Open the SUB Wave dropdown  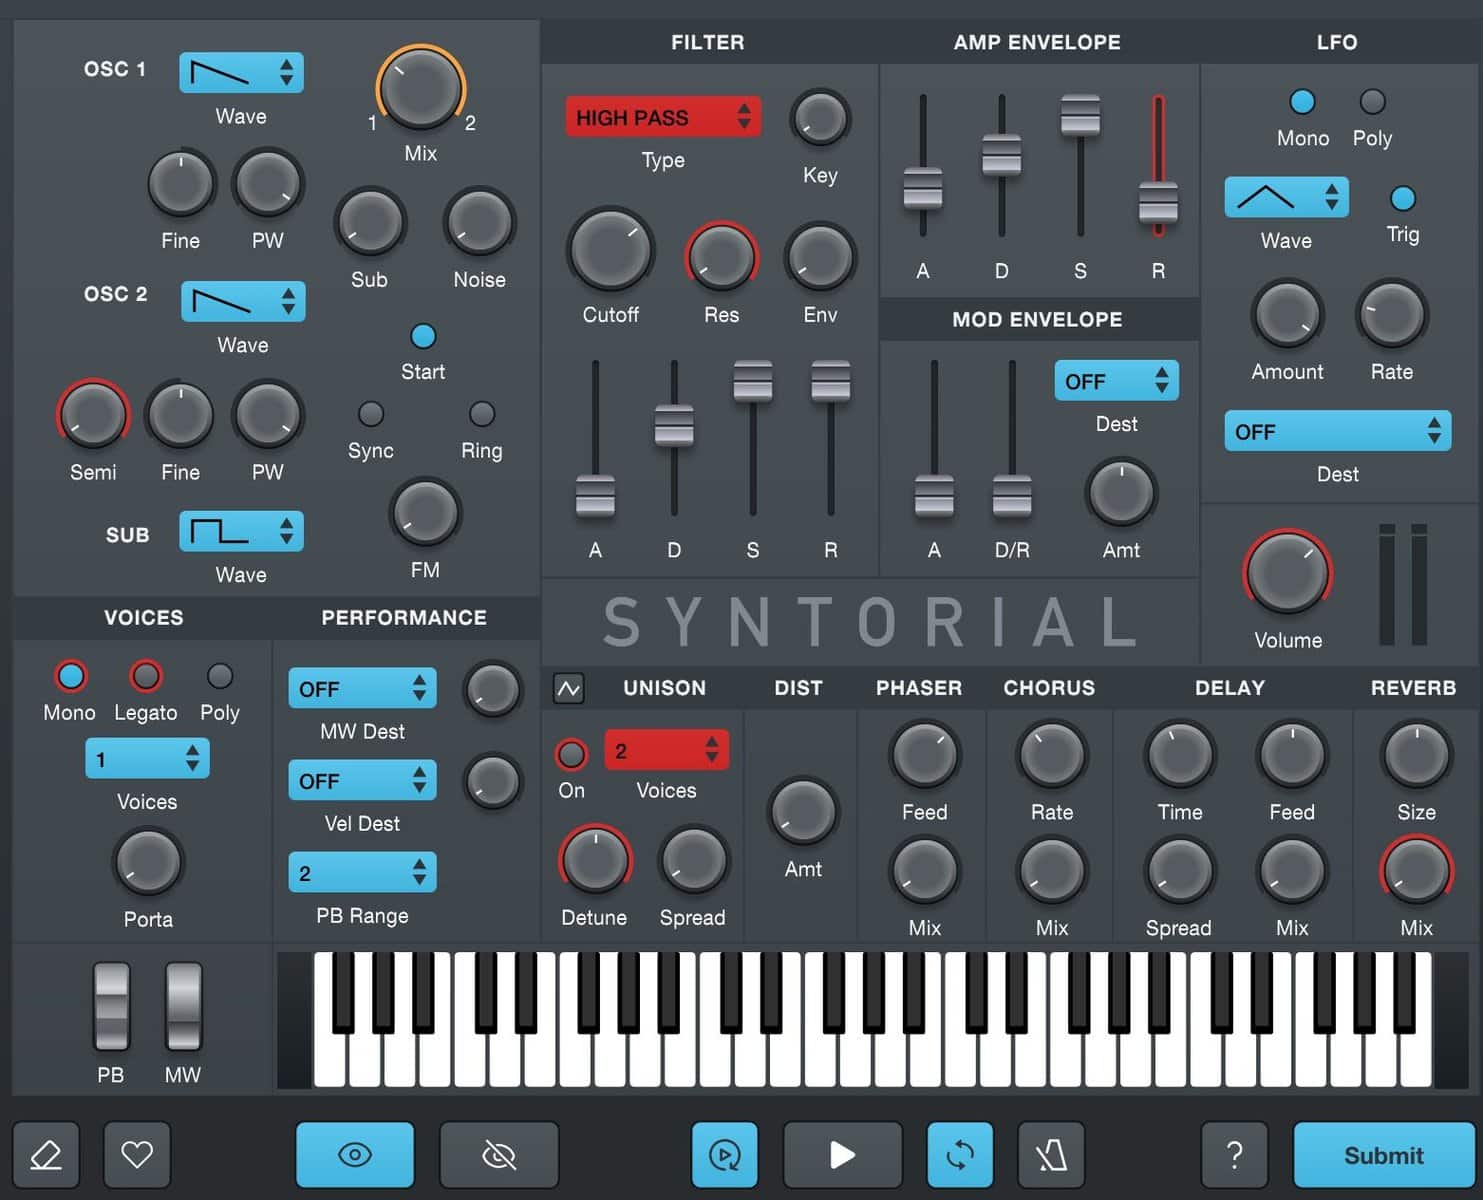tap(241, 531)
